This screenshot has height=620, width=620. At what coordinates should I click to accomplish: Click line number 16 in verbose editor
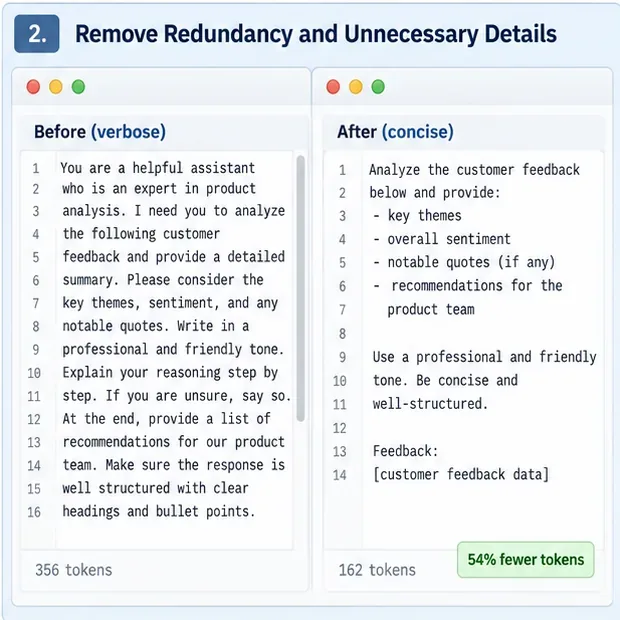(x=34, y=512)
